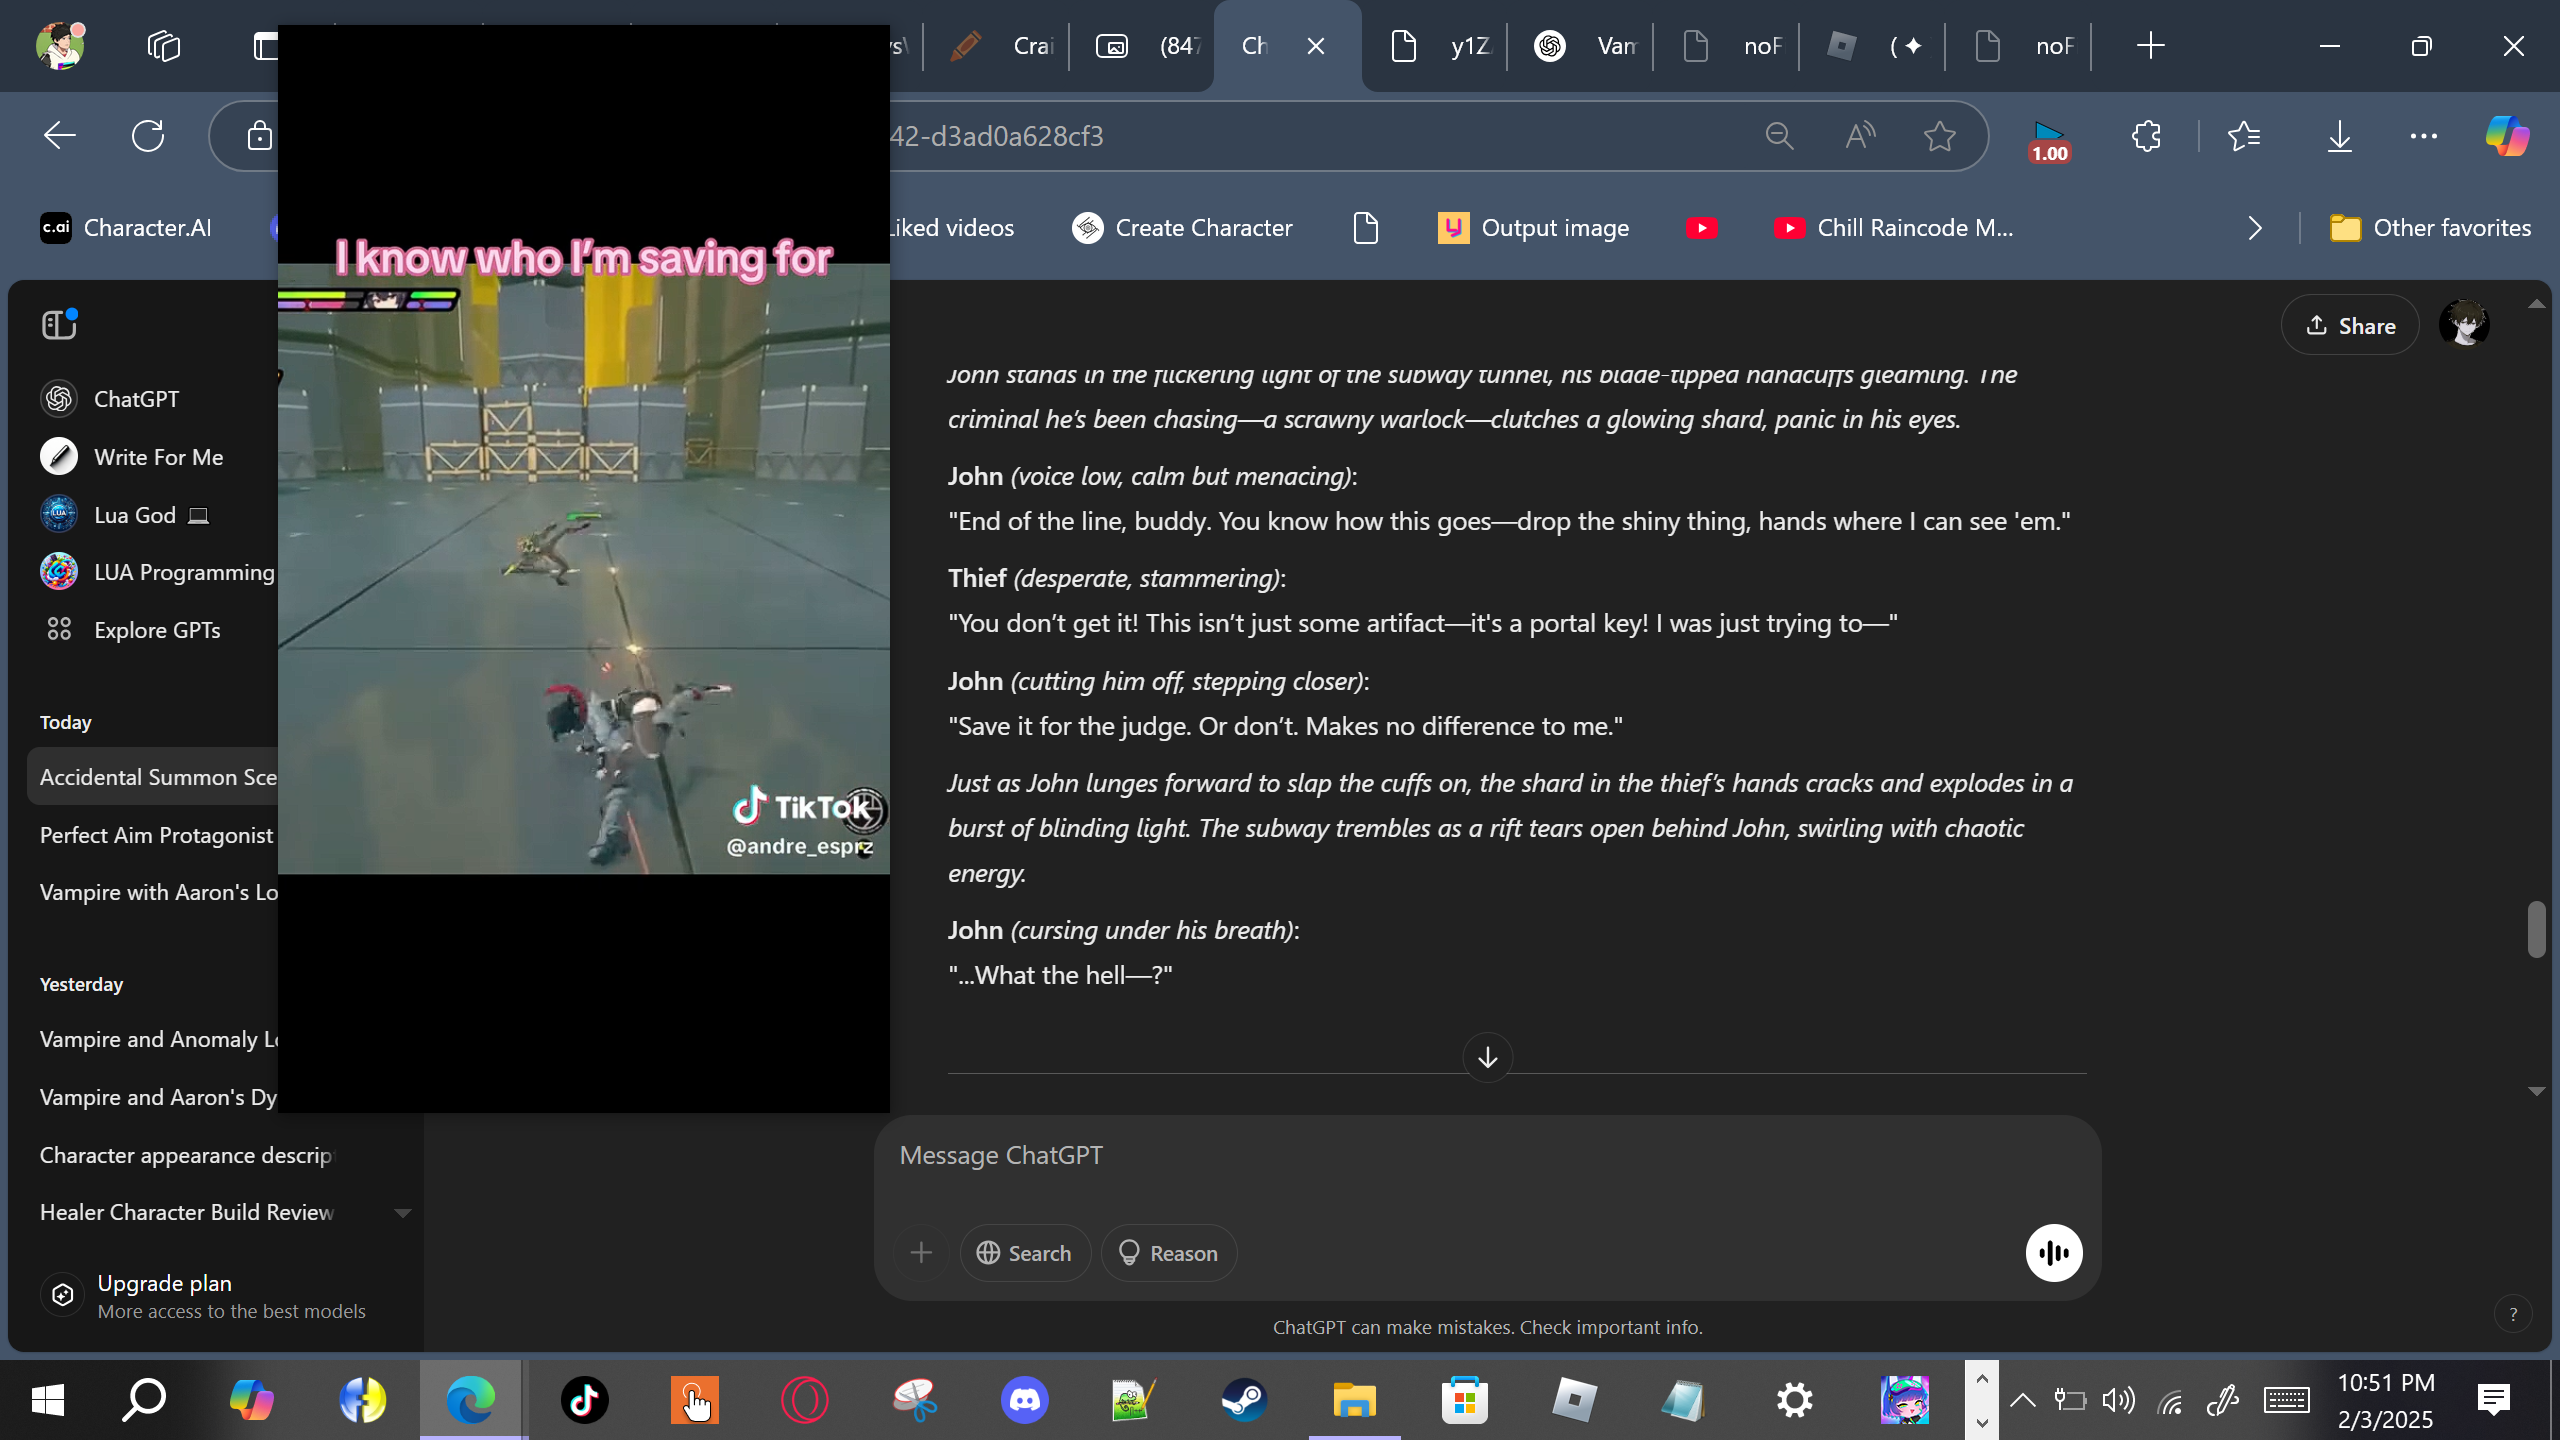Screen dimensions: 2560x1440
Task: Open the notification center
Action: pyautogui.click(x=2494, y=1399)
